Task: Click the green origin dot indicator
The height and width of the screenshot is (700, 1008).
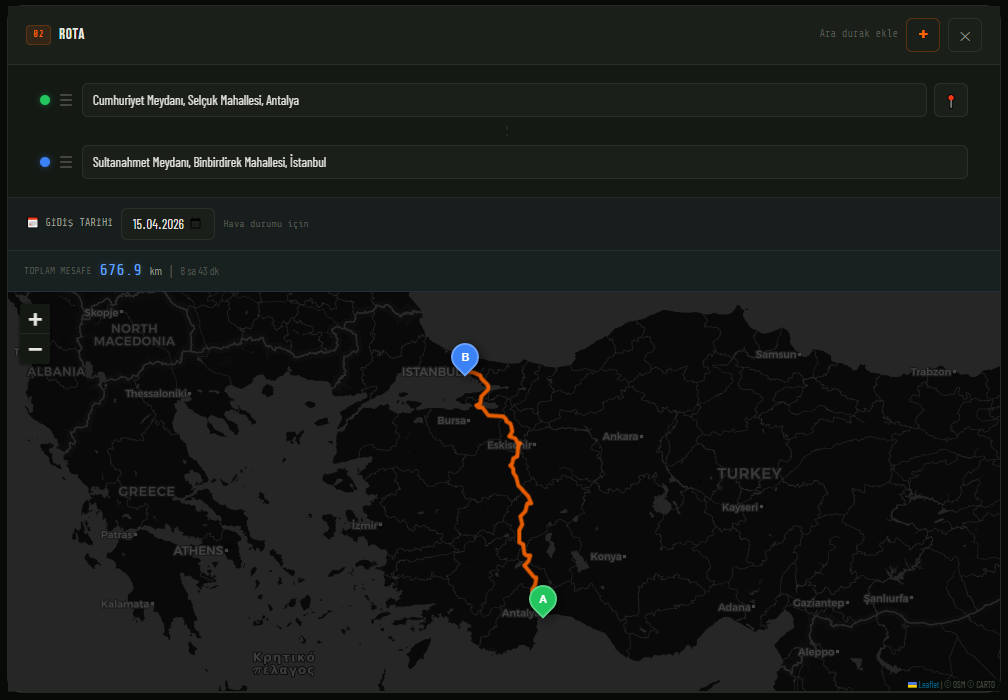Action: tap(45, 100)
